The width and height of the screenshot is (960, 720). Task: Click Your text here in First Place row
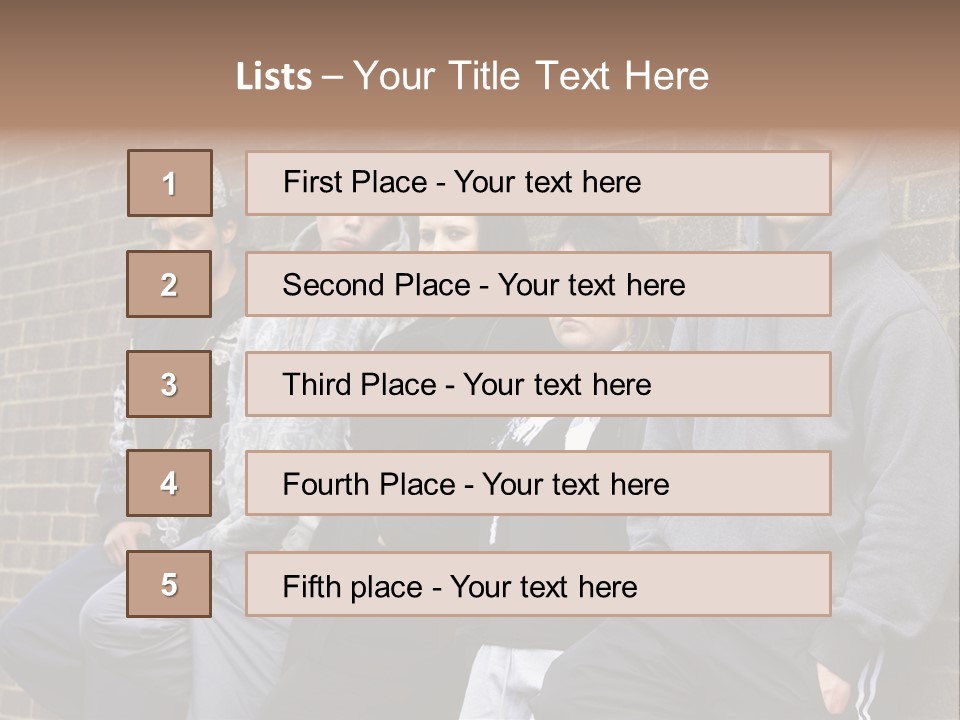(x=547, y=182)
